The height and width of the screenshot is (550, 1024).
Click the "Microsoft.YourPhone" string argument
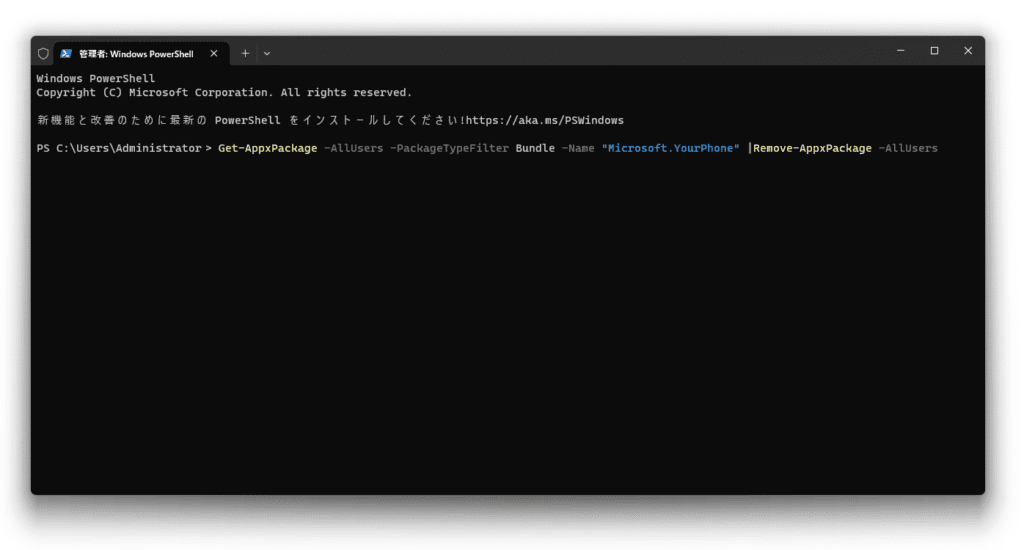[x=670, y=148]
